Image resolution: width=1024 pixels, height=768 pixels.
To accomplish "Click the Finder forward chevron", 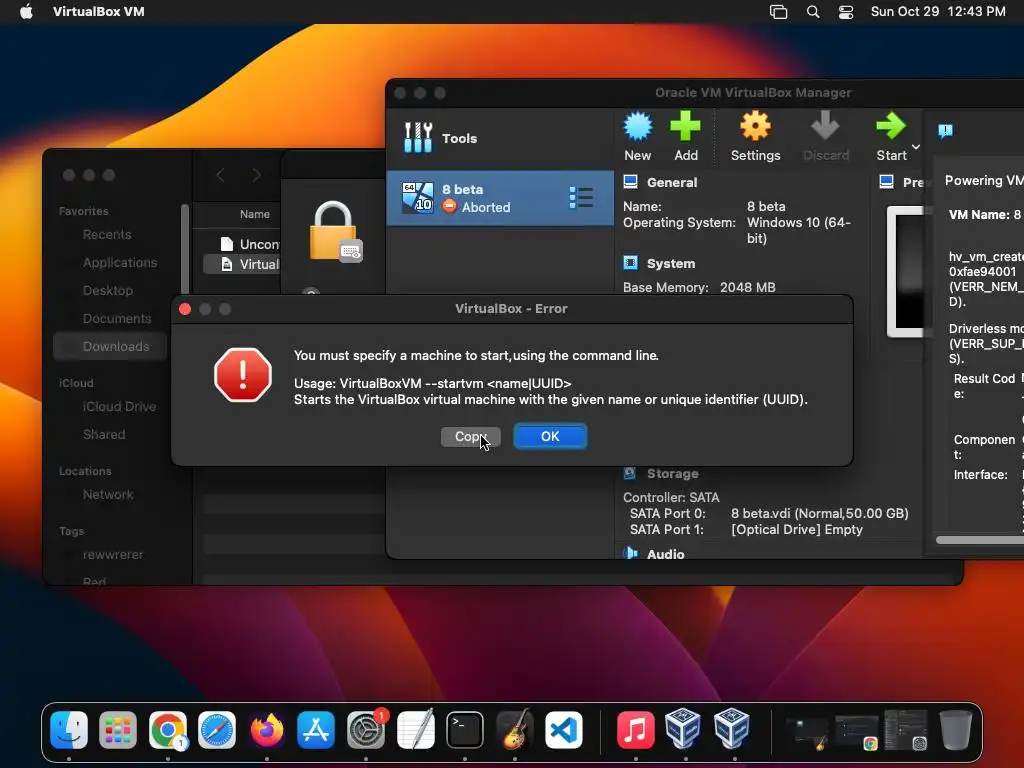I will point(257,175).
